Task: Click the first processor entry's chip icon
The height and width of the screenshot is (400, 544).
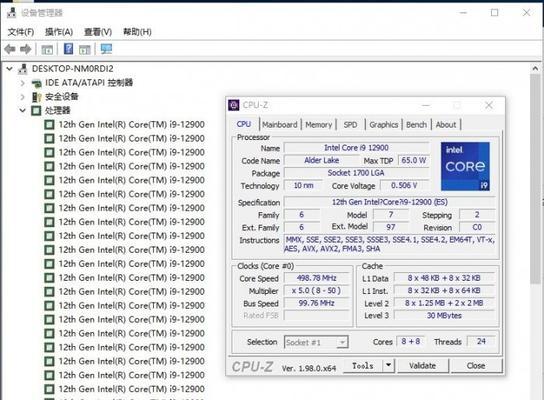Action: pos(49,125)
